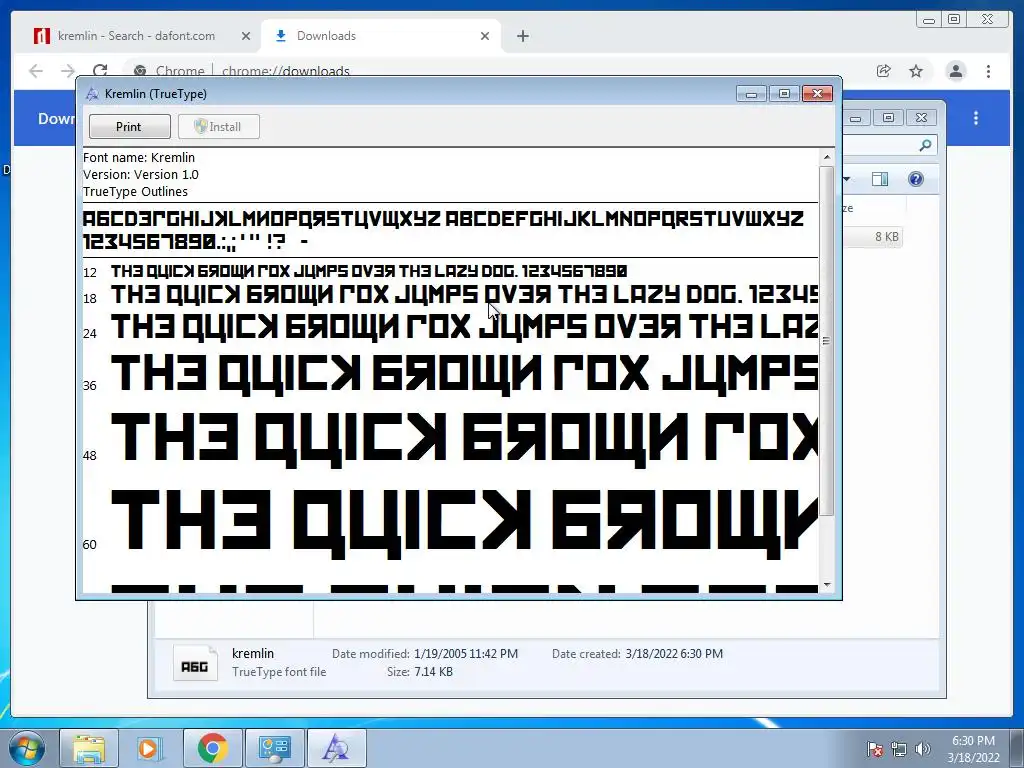Expand the Explorer view options dropdown arrow

(x=846, y=179)
